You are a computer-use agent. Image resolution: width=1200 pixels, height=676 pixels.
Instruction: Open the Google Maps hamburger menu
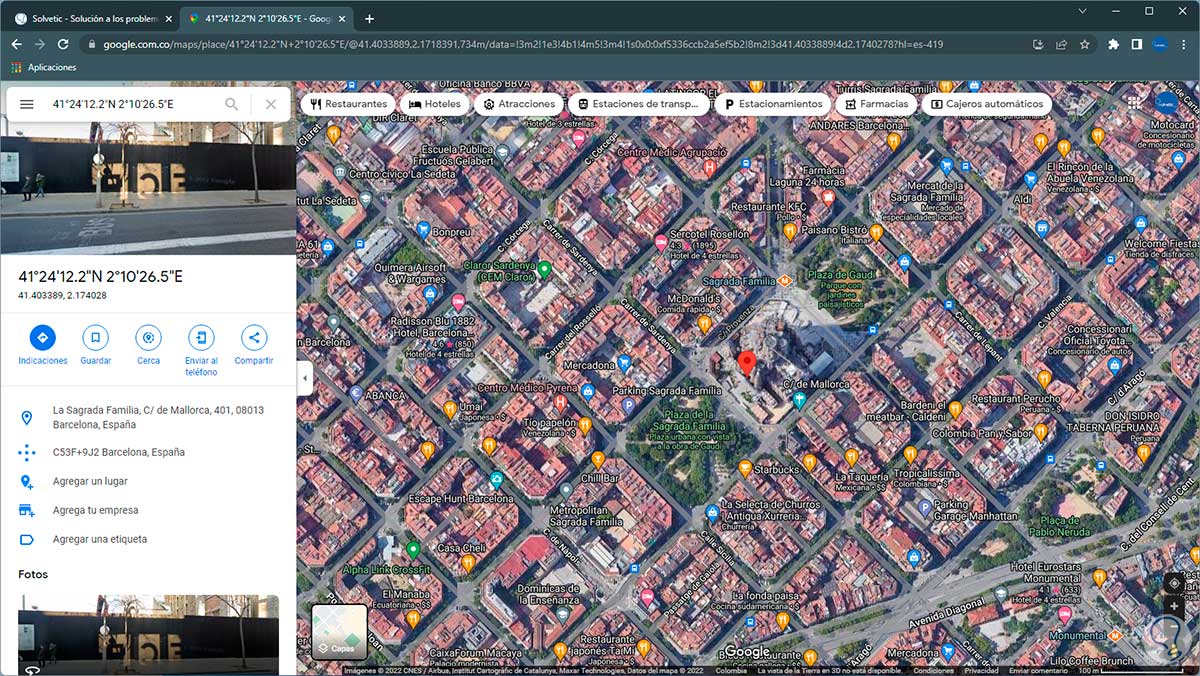coord(27,104)
